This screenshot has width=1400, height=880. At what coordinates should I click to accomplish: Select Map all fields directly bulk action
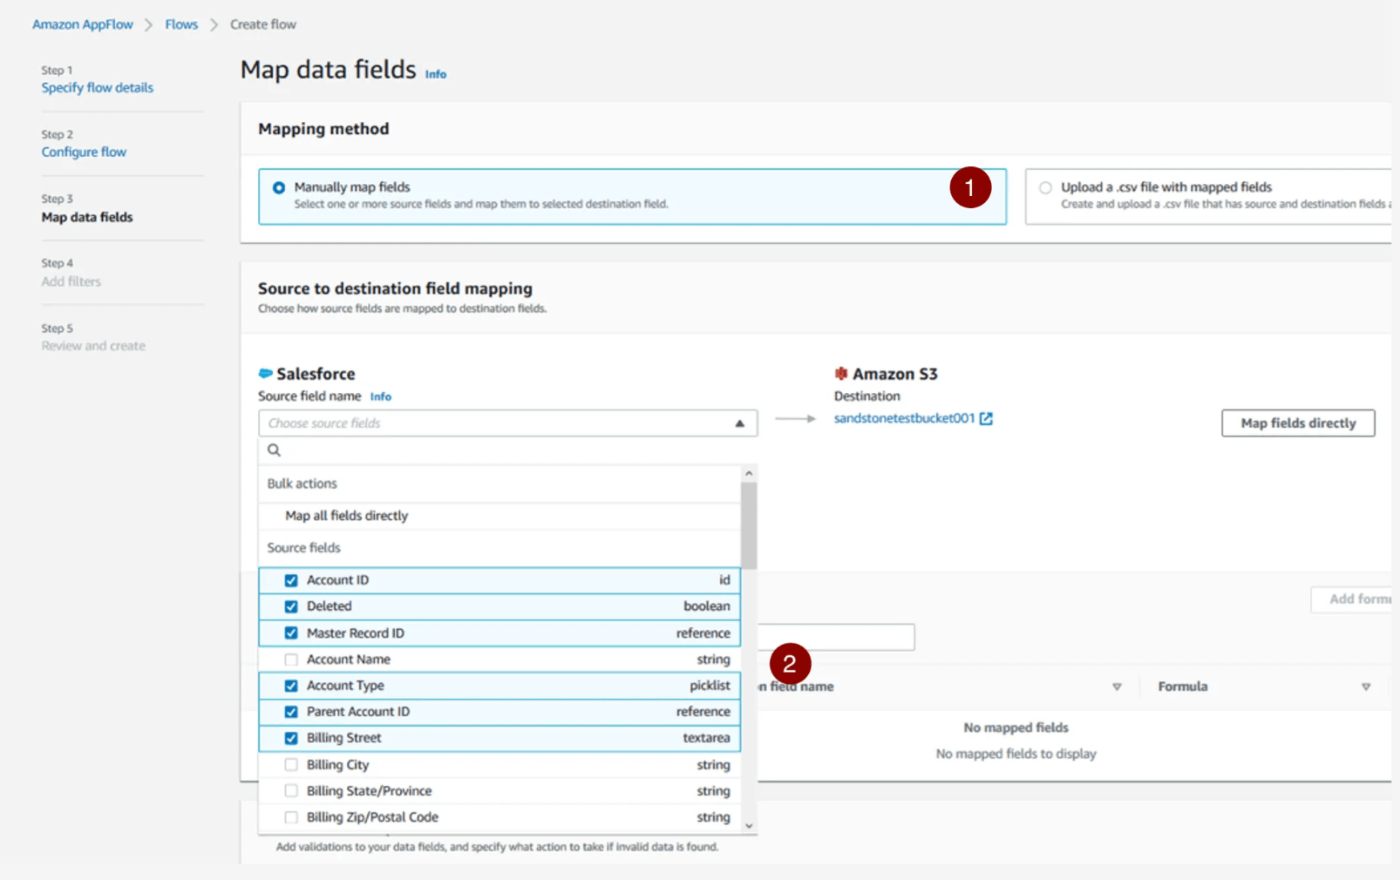(x=347, y=516)
